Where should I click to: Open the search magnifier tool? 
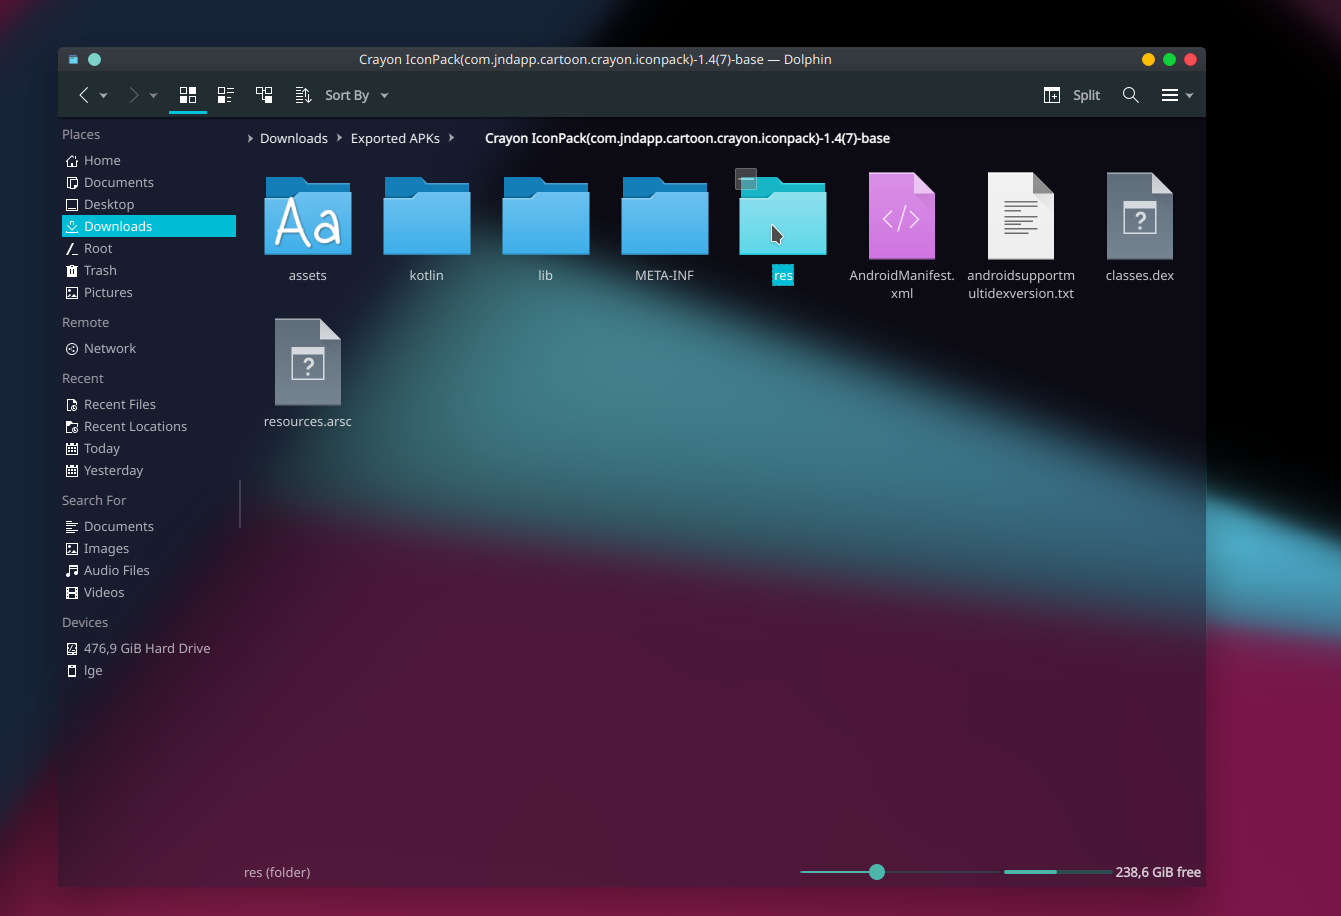coord(1130,95)
